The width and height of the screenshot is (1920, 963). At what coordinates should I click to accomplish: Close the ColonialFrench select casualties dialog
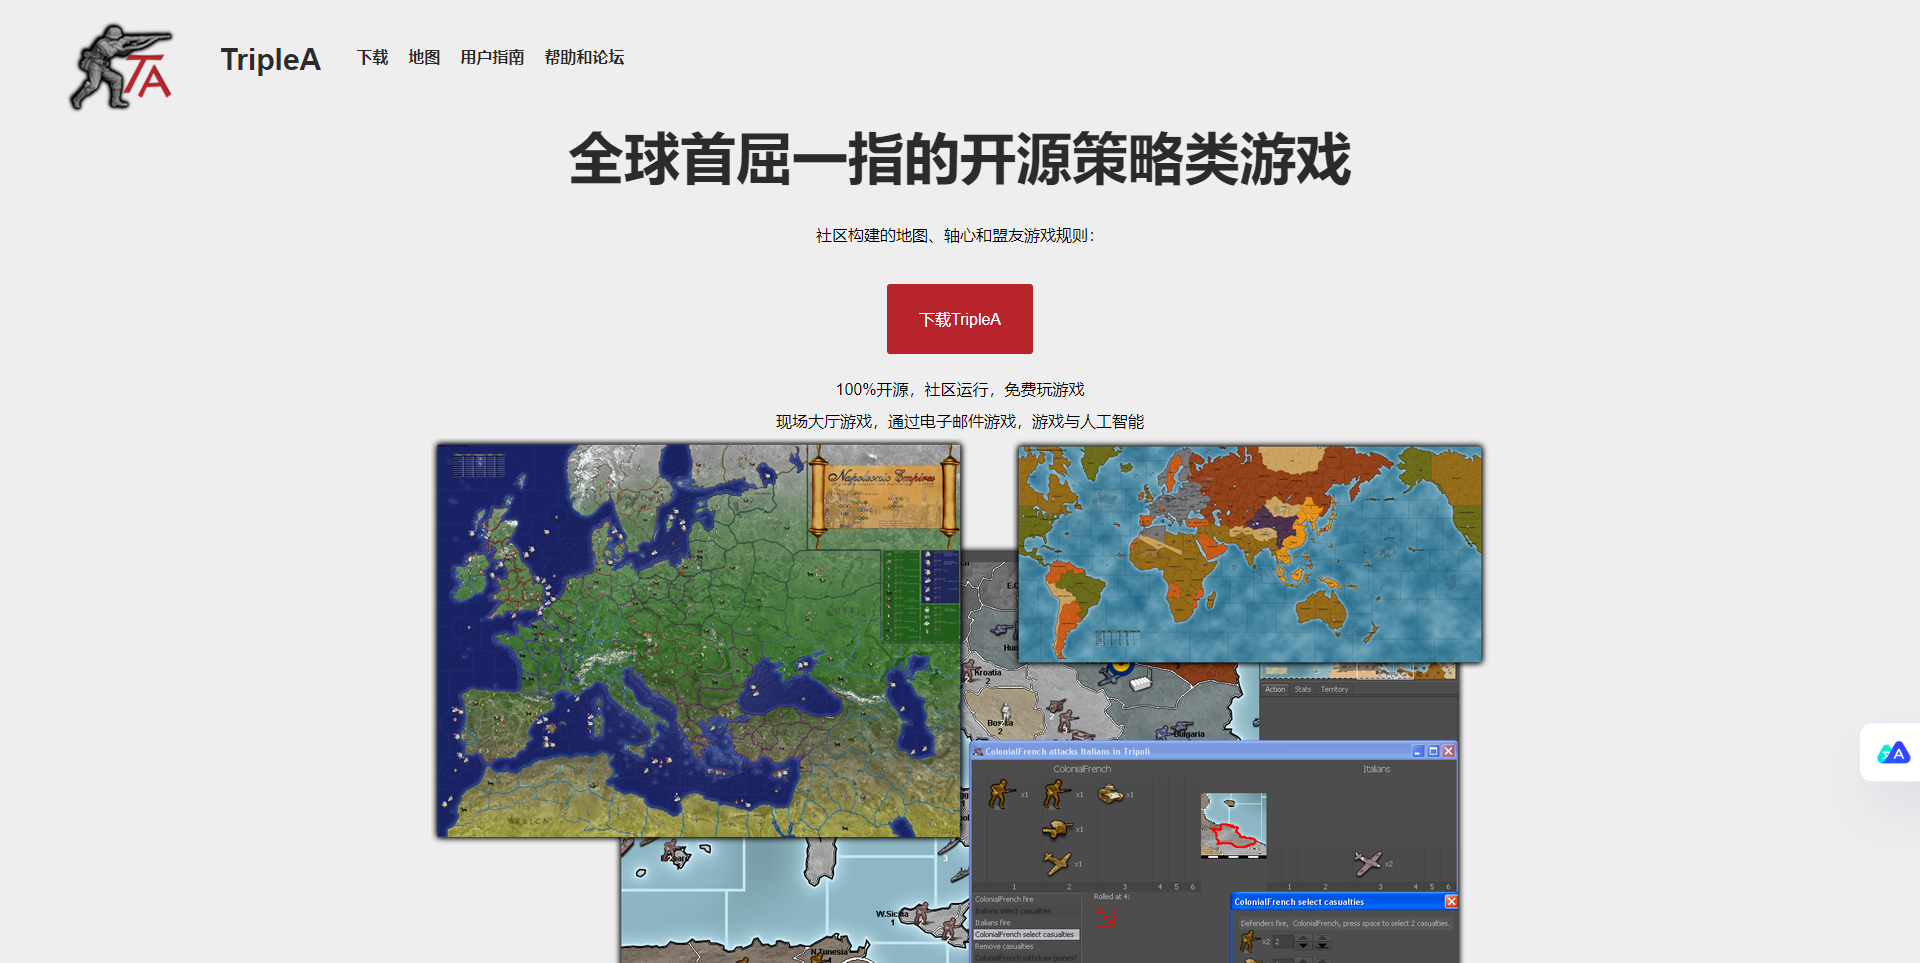1451,901
